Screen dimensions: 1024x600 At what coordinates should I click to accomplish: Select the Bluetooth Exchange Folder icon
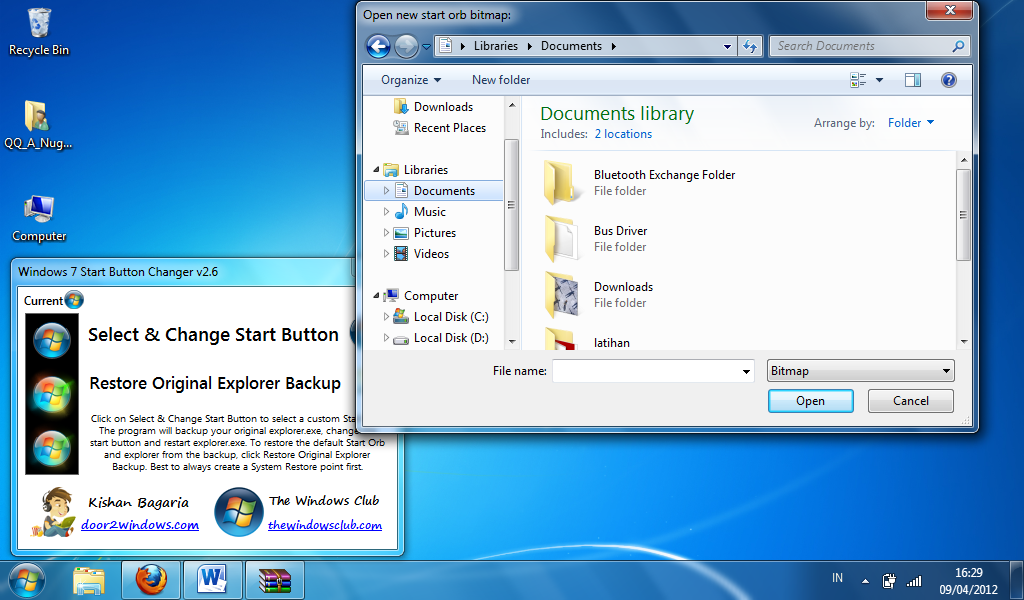tap(562, 182)
